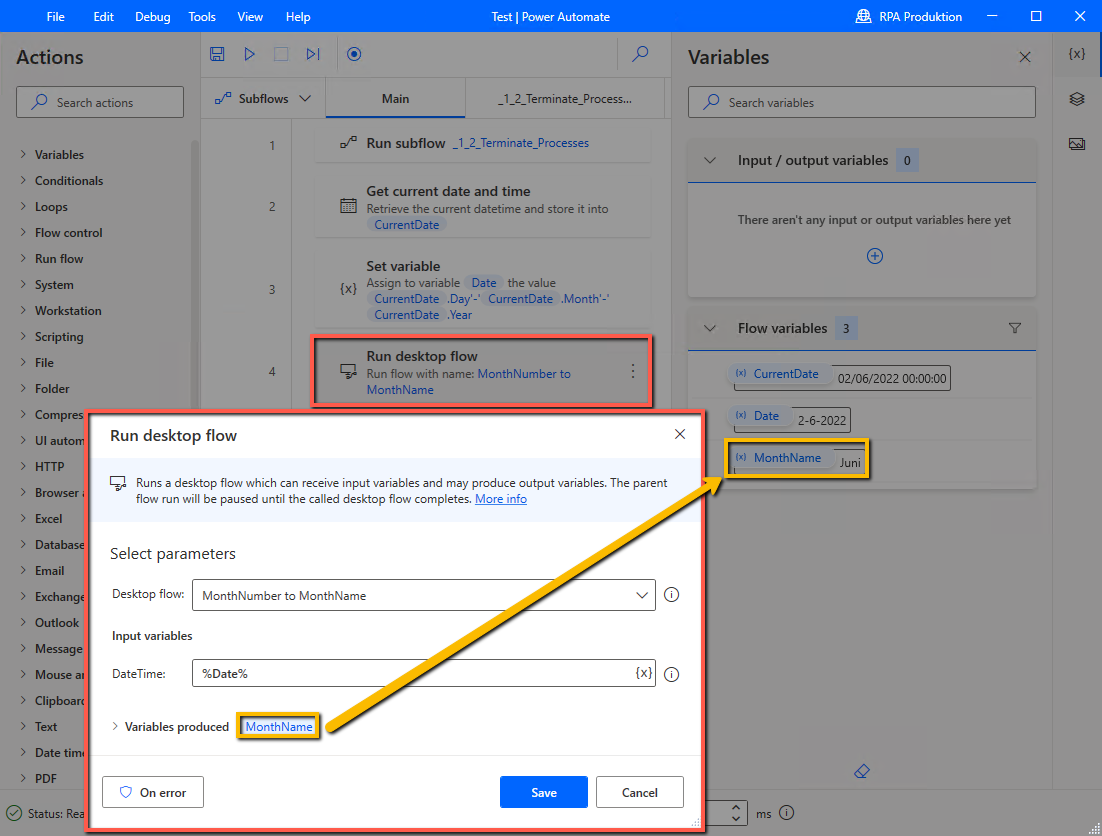Image resolution: width=1102 pixels, height=836 pixels.
Task: Switch to the Main subflow tab
Action: click(395, 99)
